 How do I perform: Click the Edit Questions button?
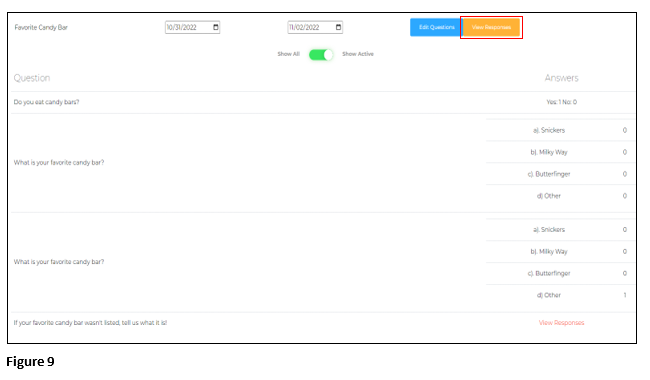click(x=436, y=27)
